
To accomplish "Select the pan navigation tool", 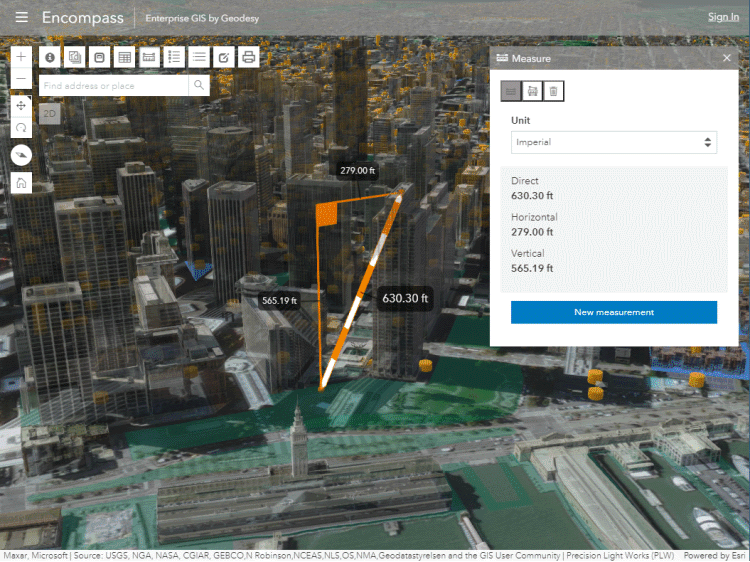I will [x=21, y=105].
